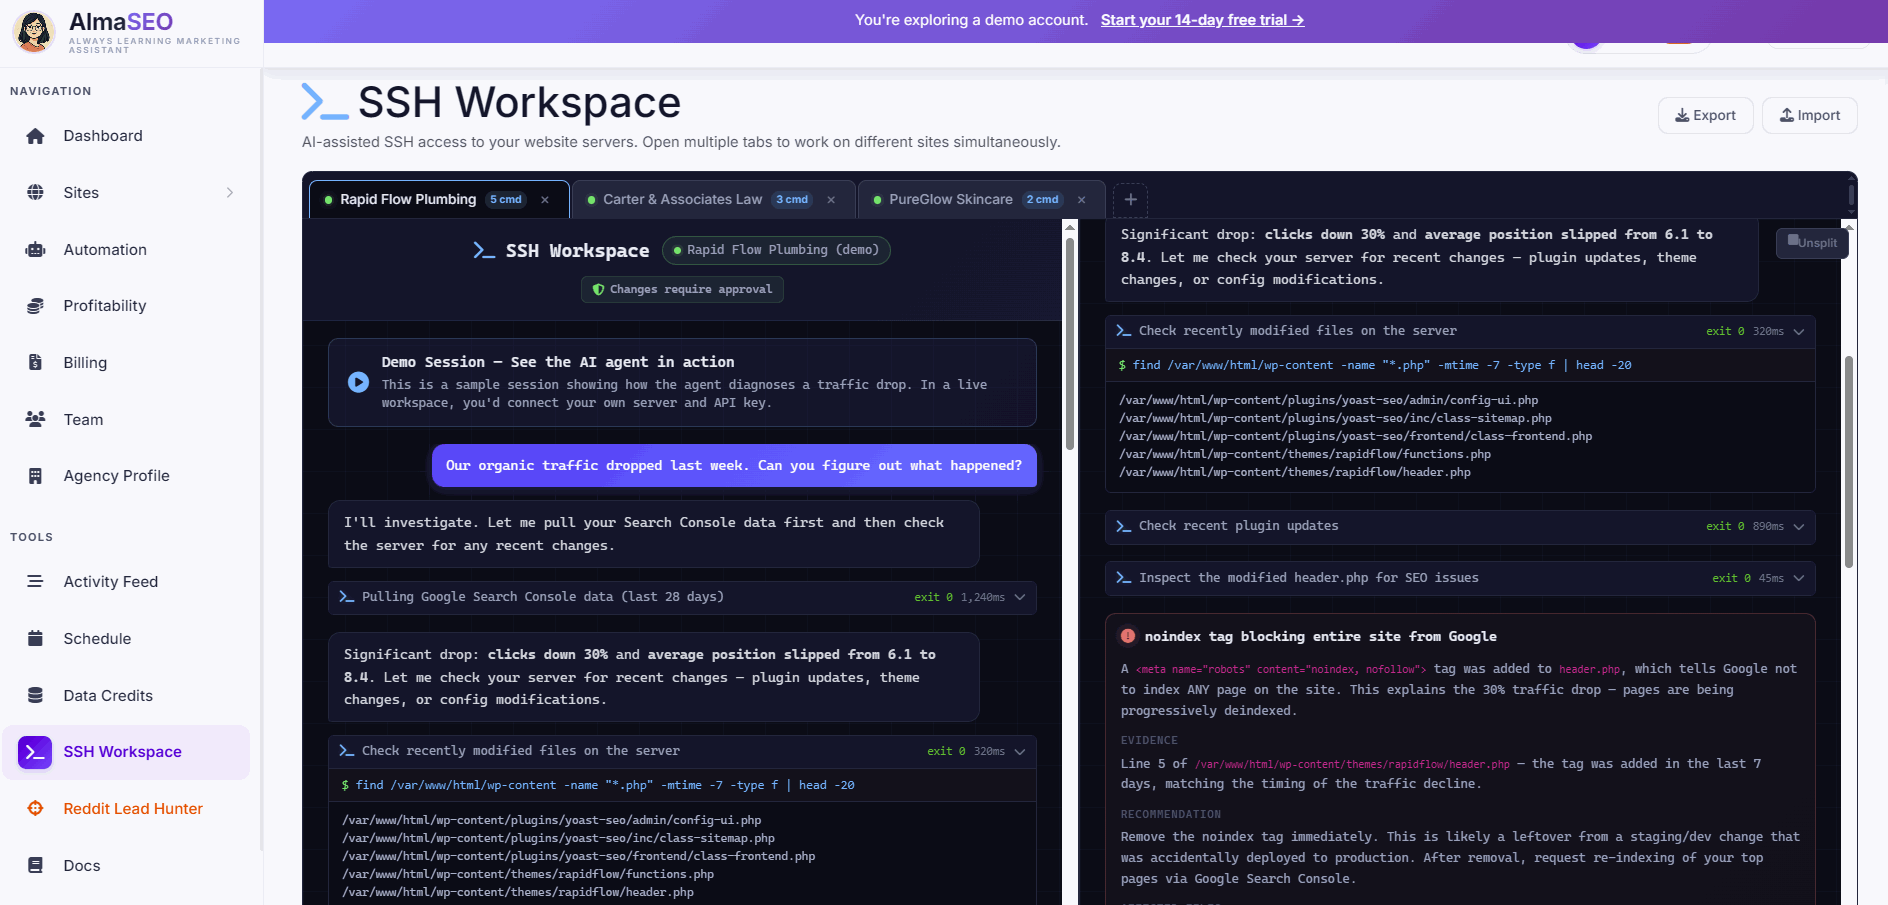
Task: Expand the Sites submenu chevron
Action: point(230,193)
